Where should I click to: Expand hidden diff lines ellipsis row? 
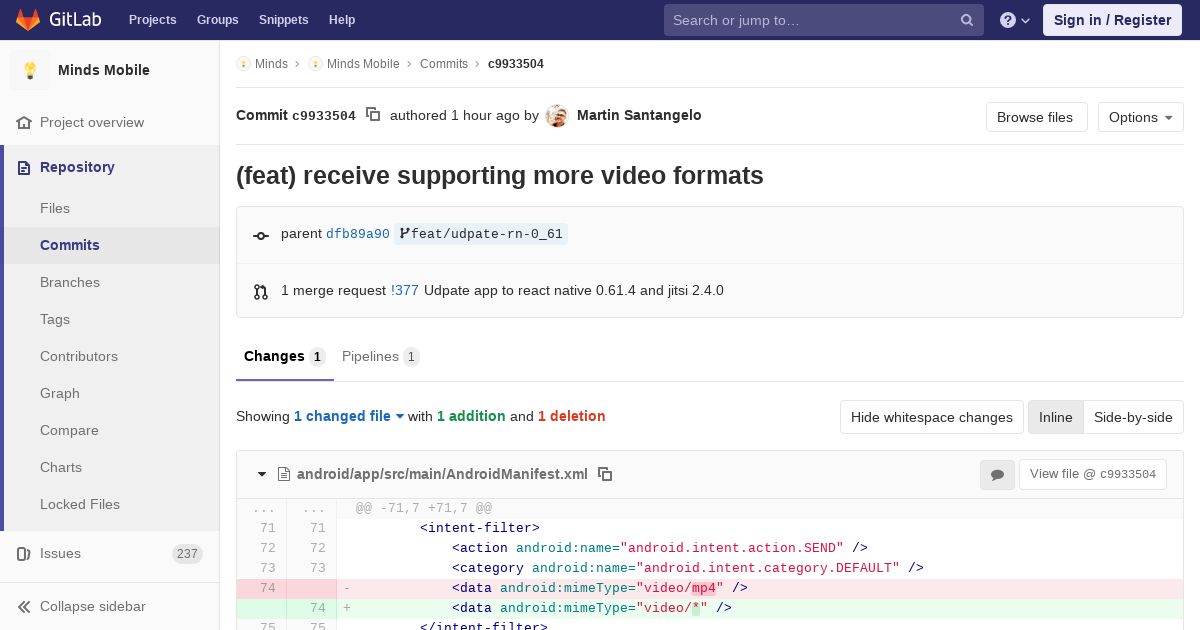click(710, 508)
